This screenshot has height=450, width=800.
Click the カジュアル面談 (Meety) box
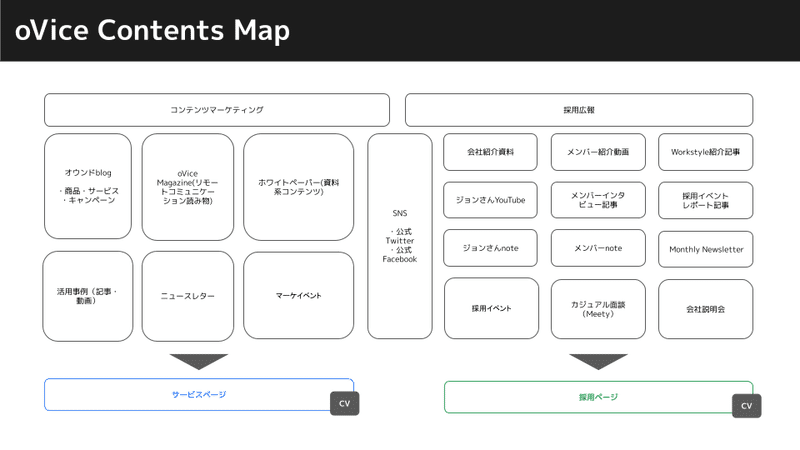point(598,309)
